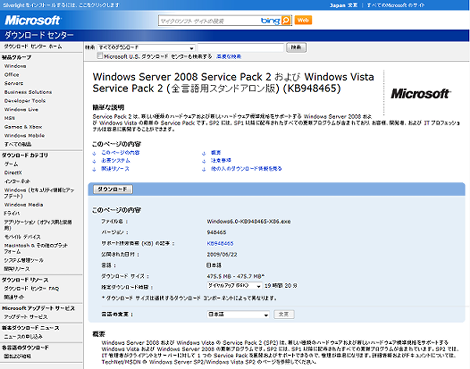Open ダウンロード センター FAQ link

(x=31, y=289)
